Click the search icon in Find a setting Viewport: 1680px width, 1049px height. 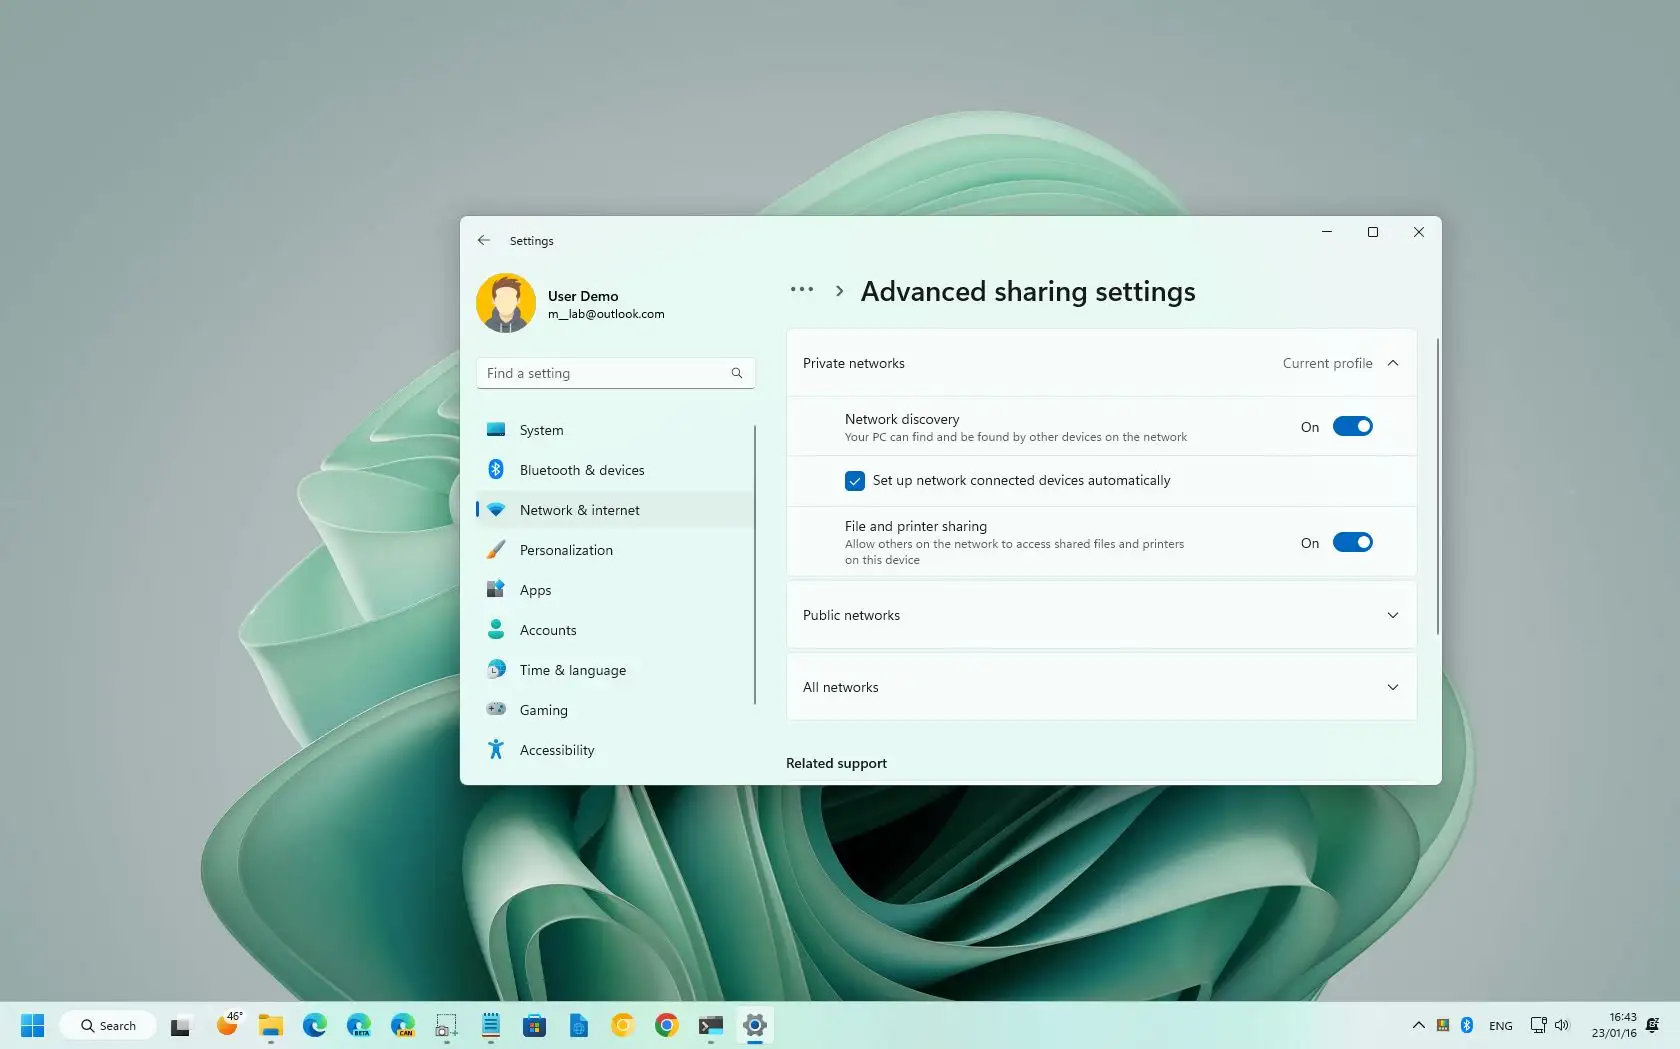(x=736, y=373)
